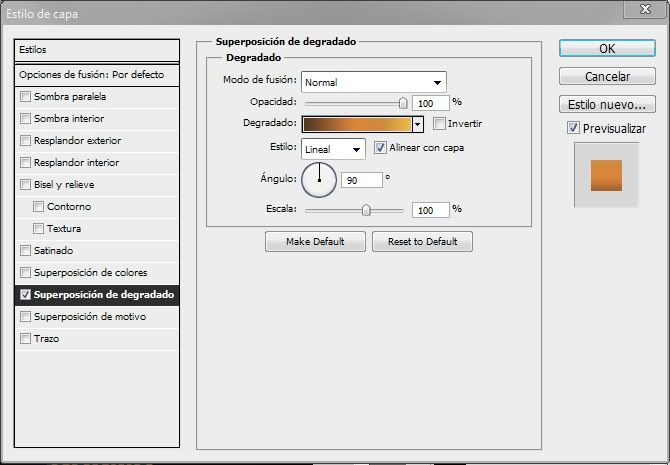Click the Estilo nuevo... button
This screenshot has width=670, height=465.
point(607,104)
